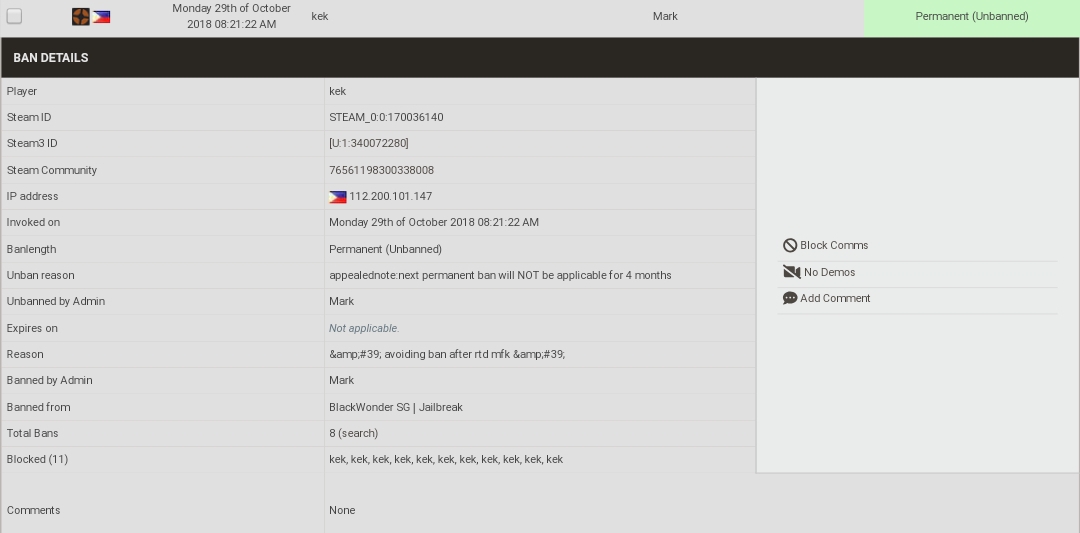Click the Block Comms prohibition icon
Image resolution: width=1080 pixels, height=533 pixels.
790,245
